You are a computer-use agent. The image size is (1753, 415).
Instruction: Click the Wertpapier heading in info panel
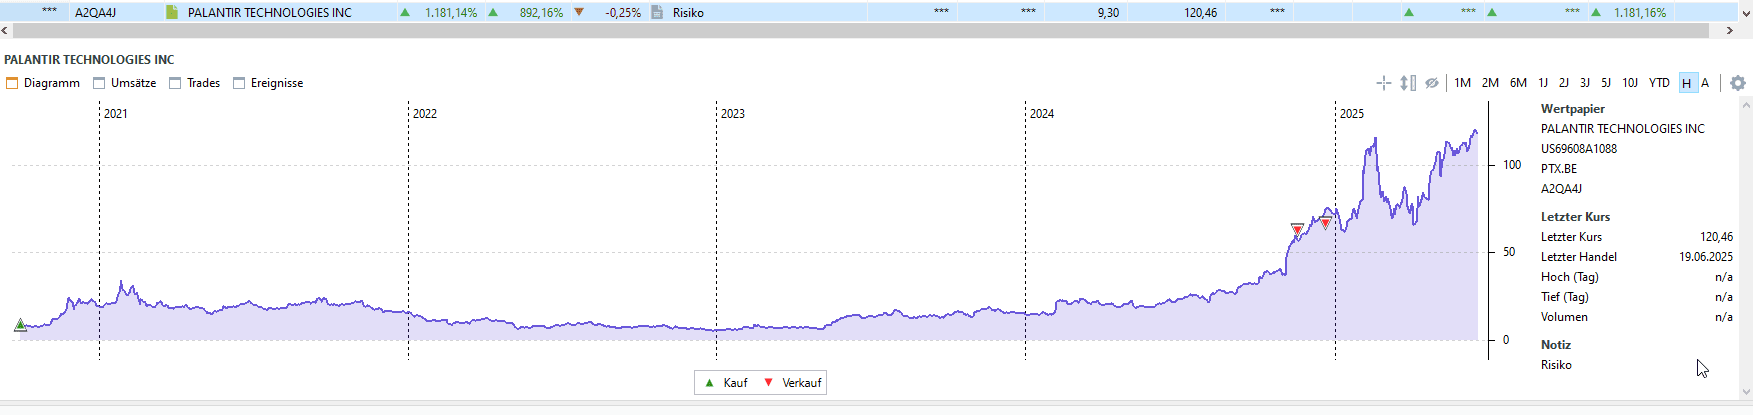pyautogui.click(x=1573, y=109)
